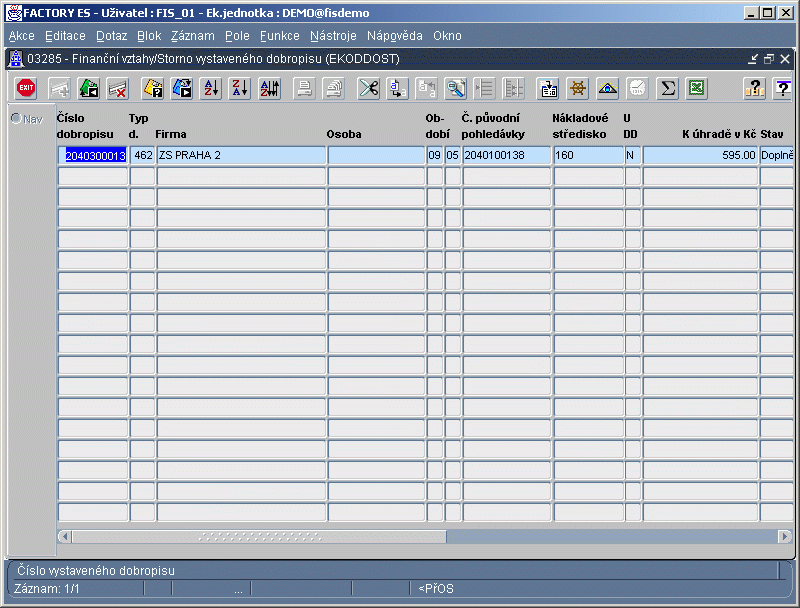The image size is (800, 608).
Task: Click the Stav field showing Doplně
Action: click(x=777, y=155)
